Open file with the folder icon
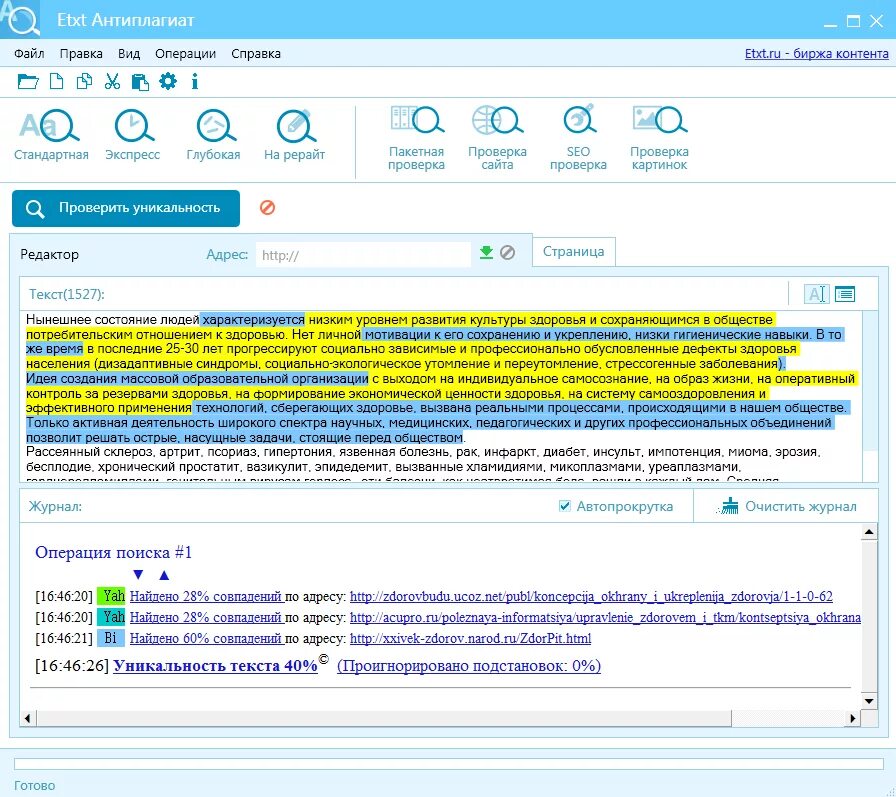This screenshot has width=896, height=797. pyautogui.click(x=27, y=82)
